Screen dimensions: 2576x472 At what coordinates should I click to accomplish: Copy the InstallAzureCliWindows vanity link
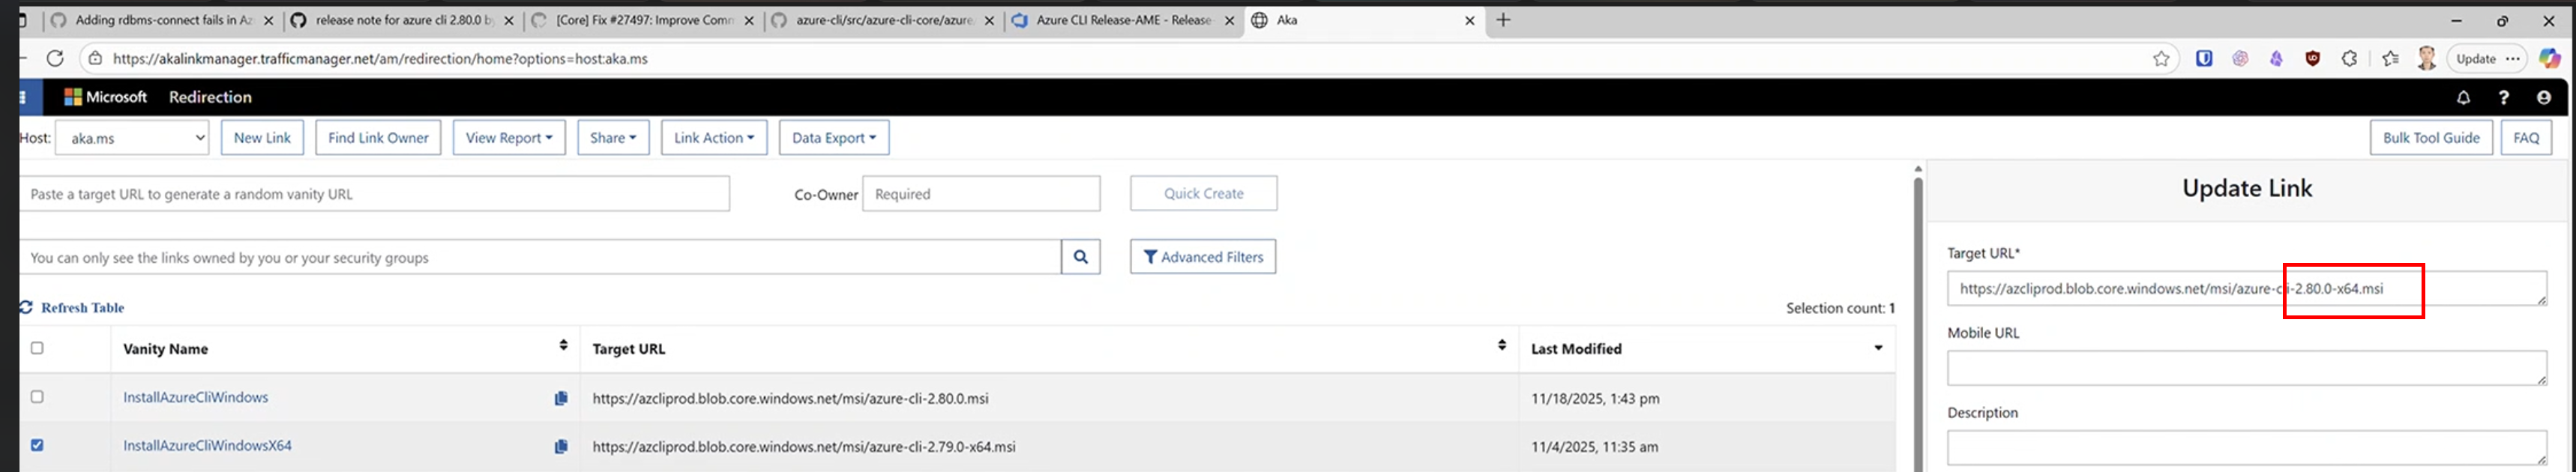(561, 398)
